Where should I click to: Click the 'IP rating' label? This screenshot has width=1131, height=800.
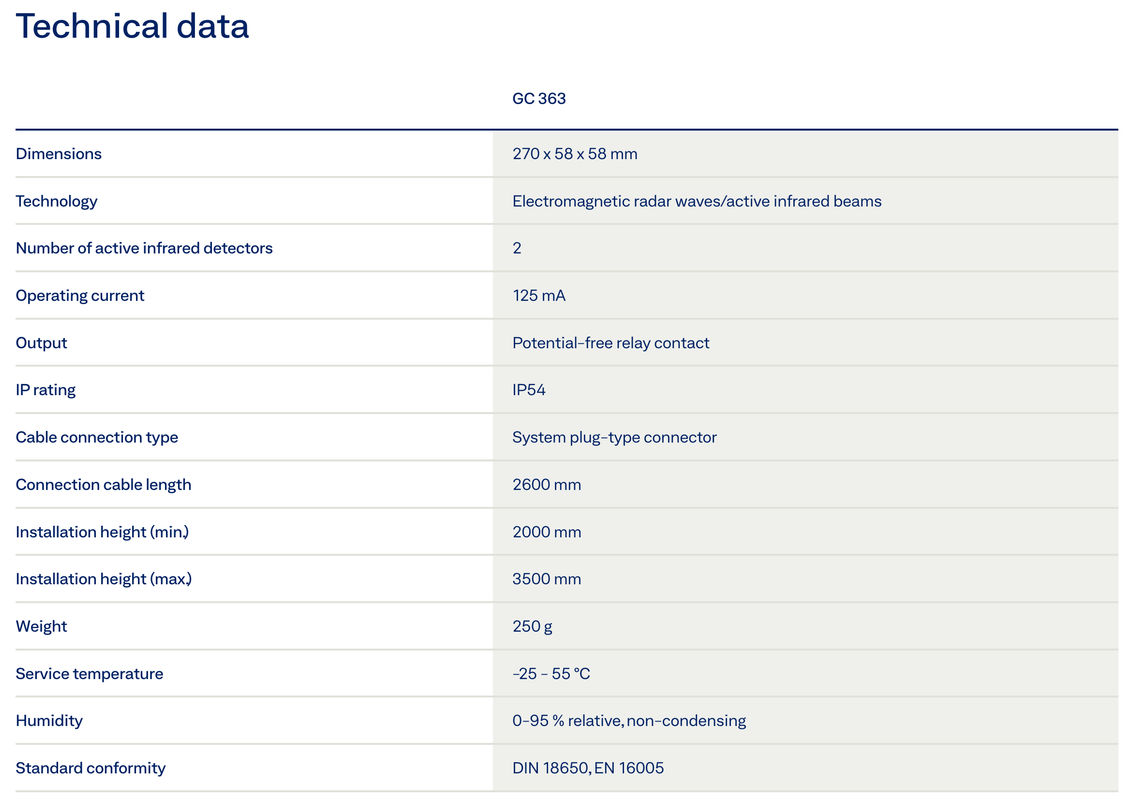45,390
